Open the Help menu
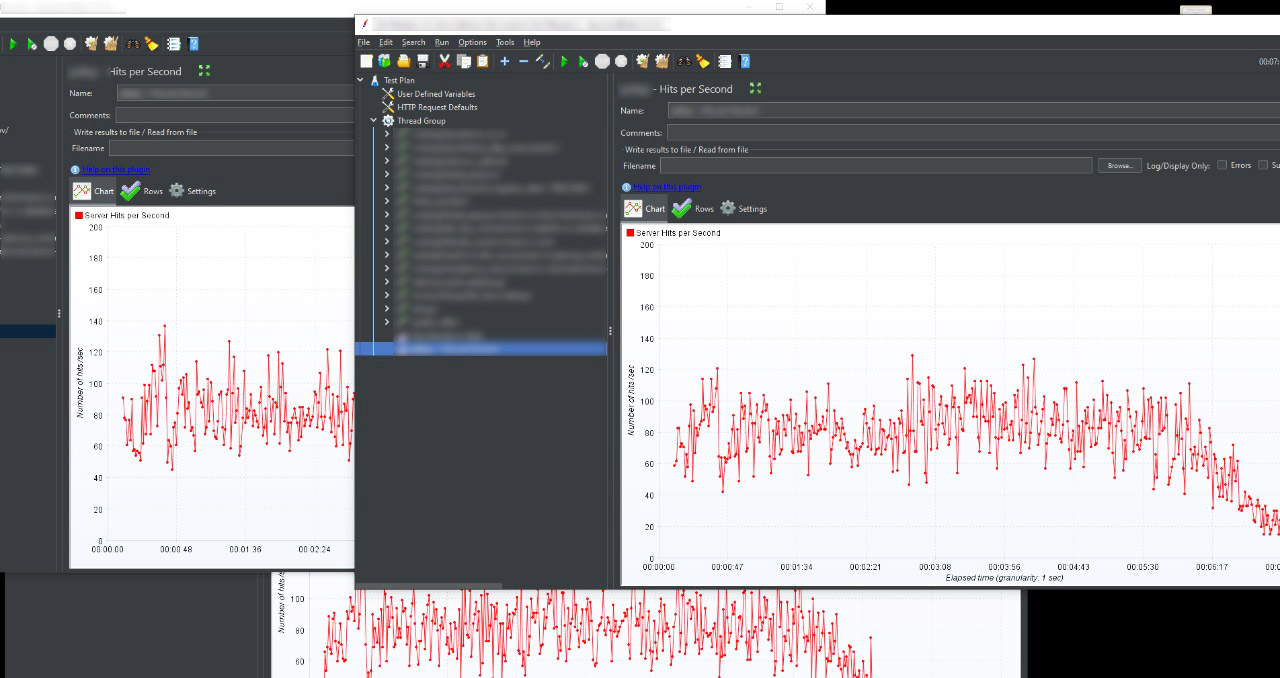 532,42
